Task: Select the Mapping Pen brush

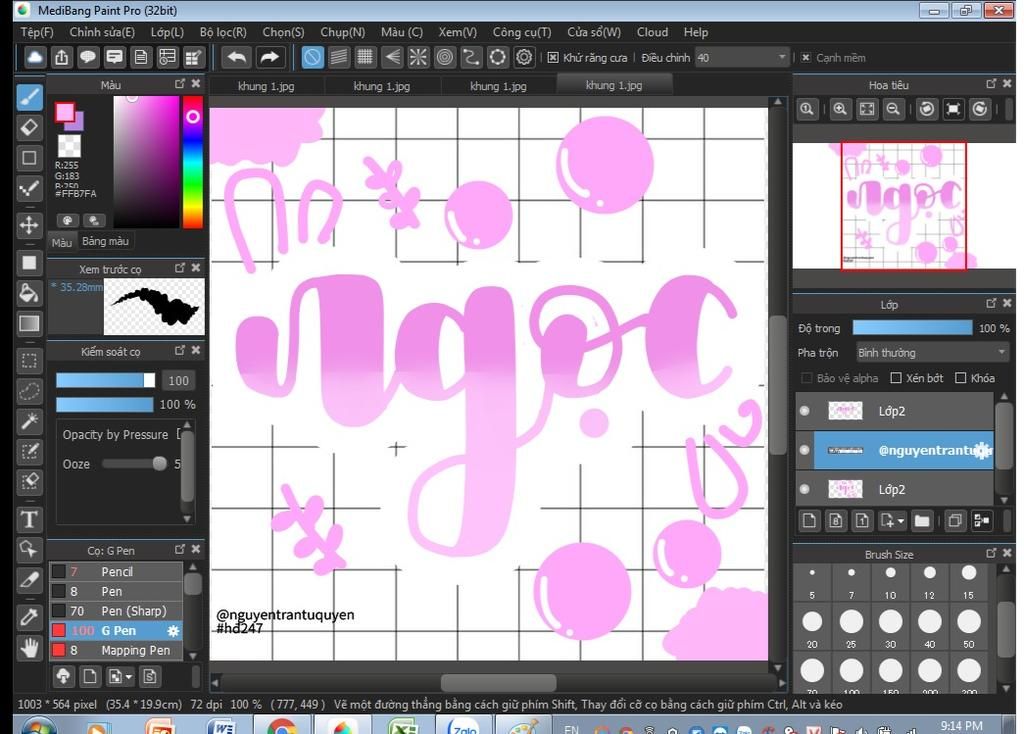Action: (116, 650)
